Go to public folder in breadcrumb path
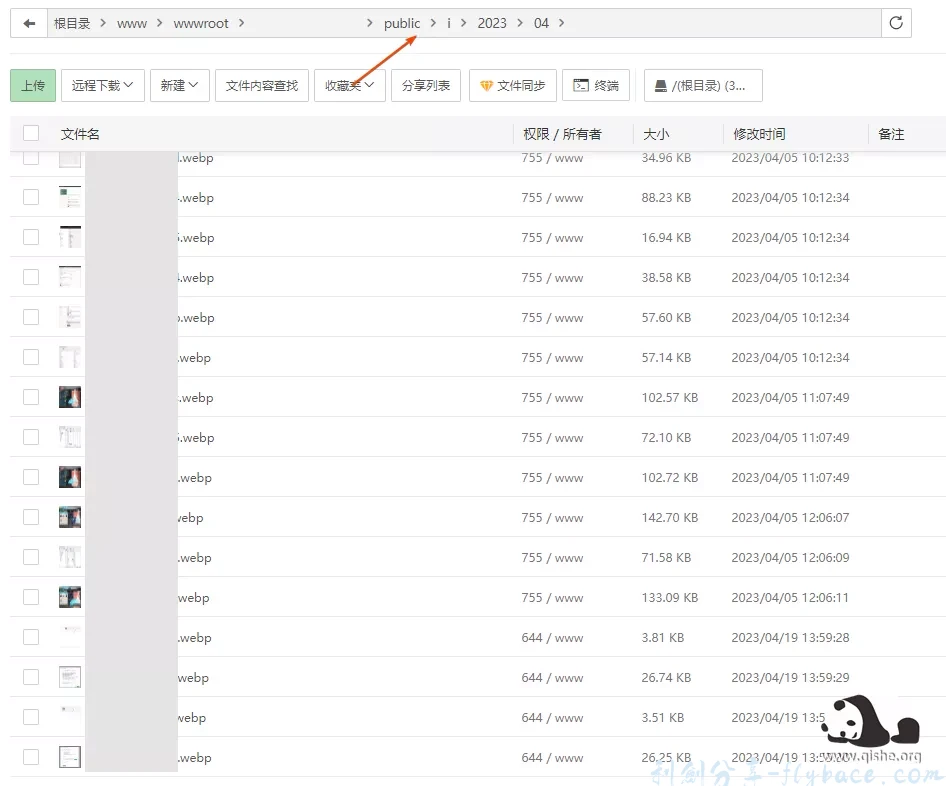The height and width of the screenshot is (786, 946). point(402,23)
